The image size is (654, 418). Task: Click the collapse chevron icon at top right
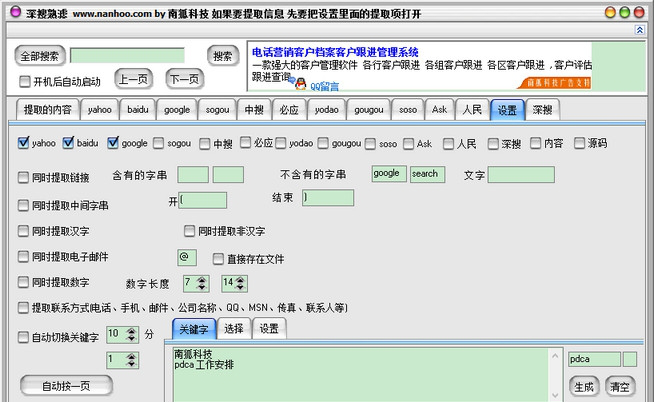(639, 30)
